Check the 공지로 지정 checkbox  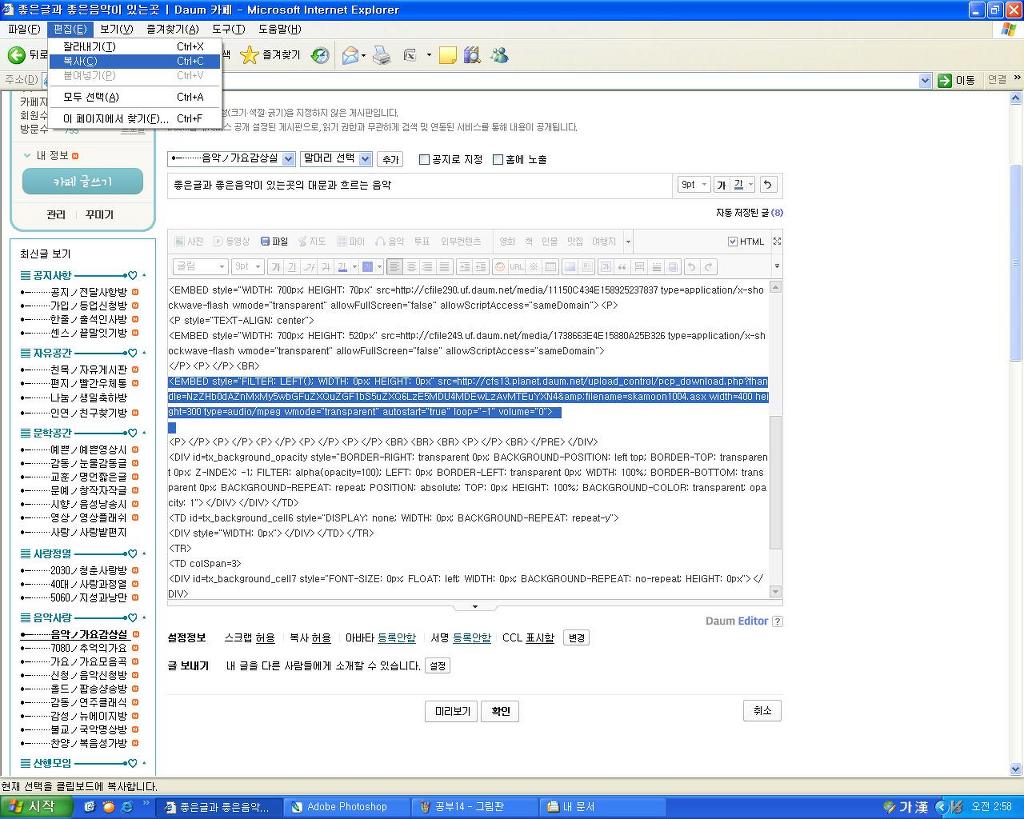424,159
